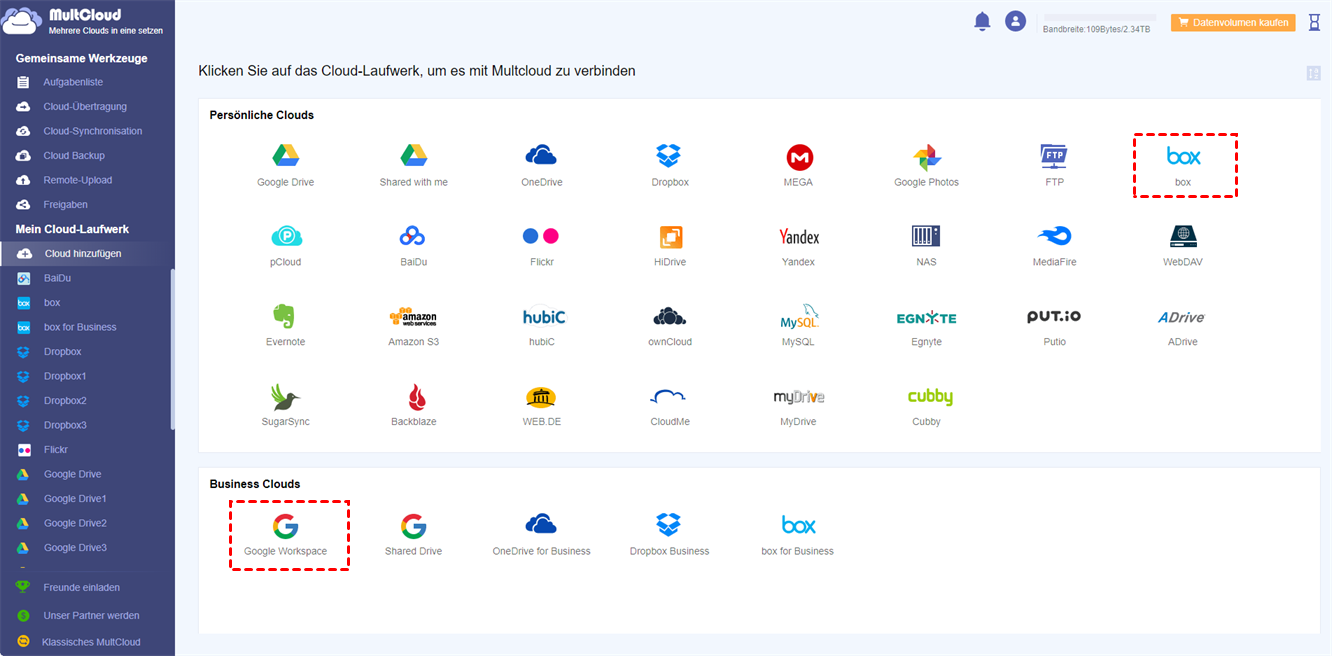Add MySQL connection
This screenshot has height=656, width=1332.
tap(798, 326)
